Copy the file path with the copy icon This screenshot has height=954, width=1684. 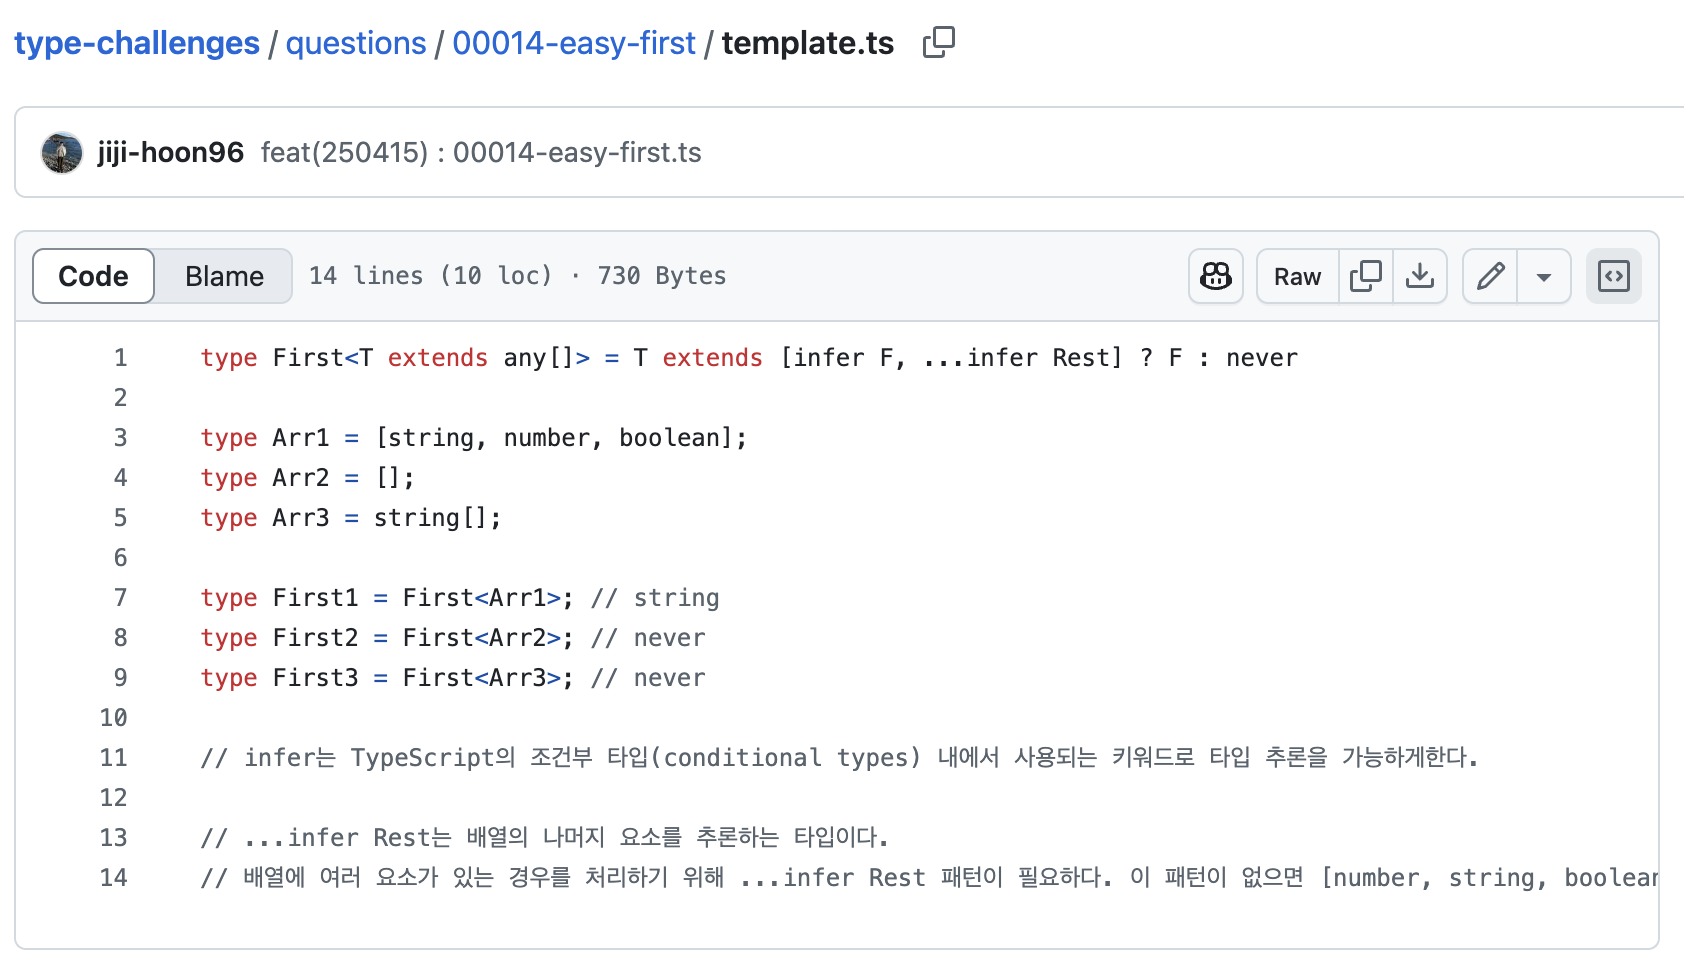coord(938,43)
